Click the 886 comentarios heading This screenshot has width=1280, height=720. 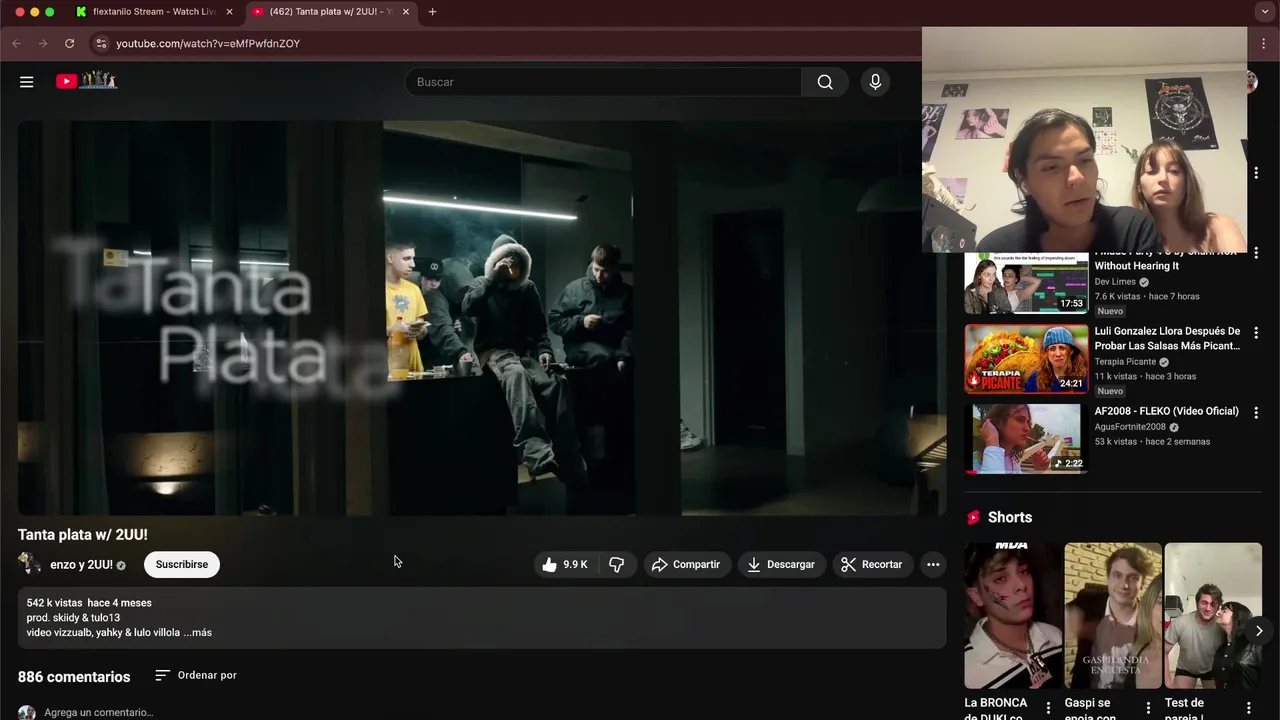pos(74,677)
